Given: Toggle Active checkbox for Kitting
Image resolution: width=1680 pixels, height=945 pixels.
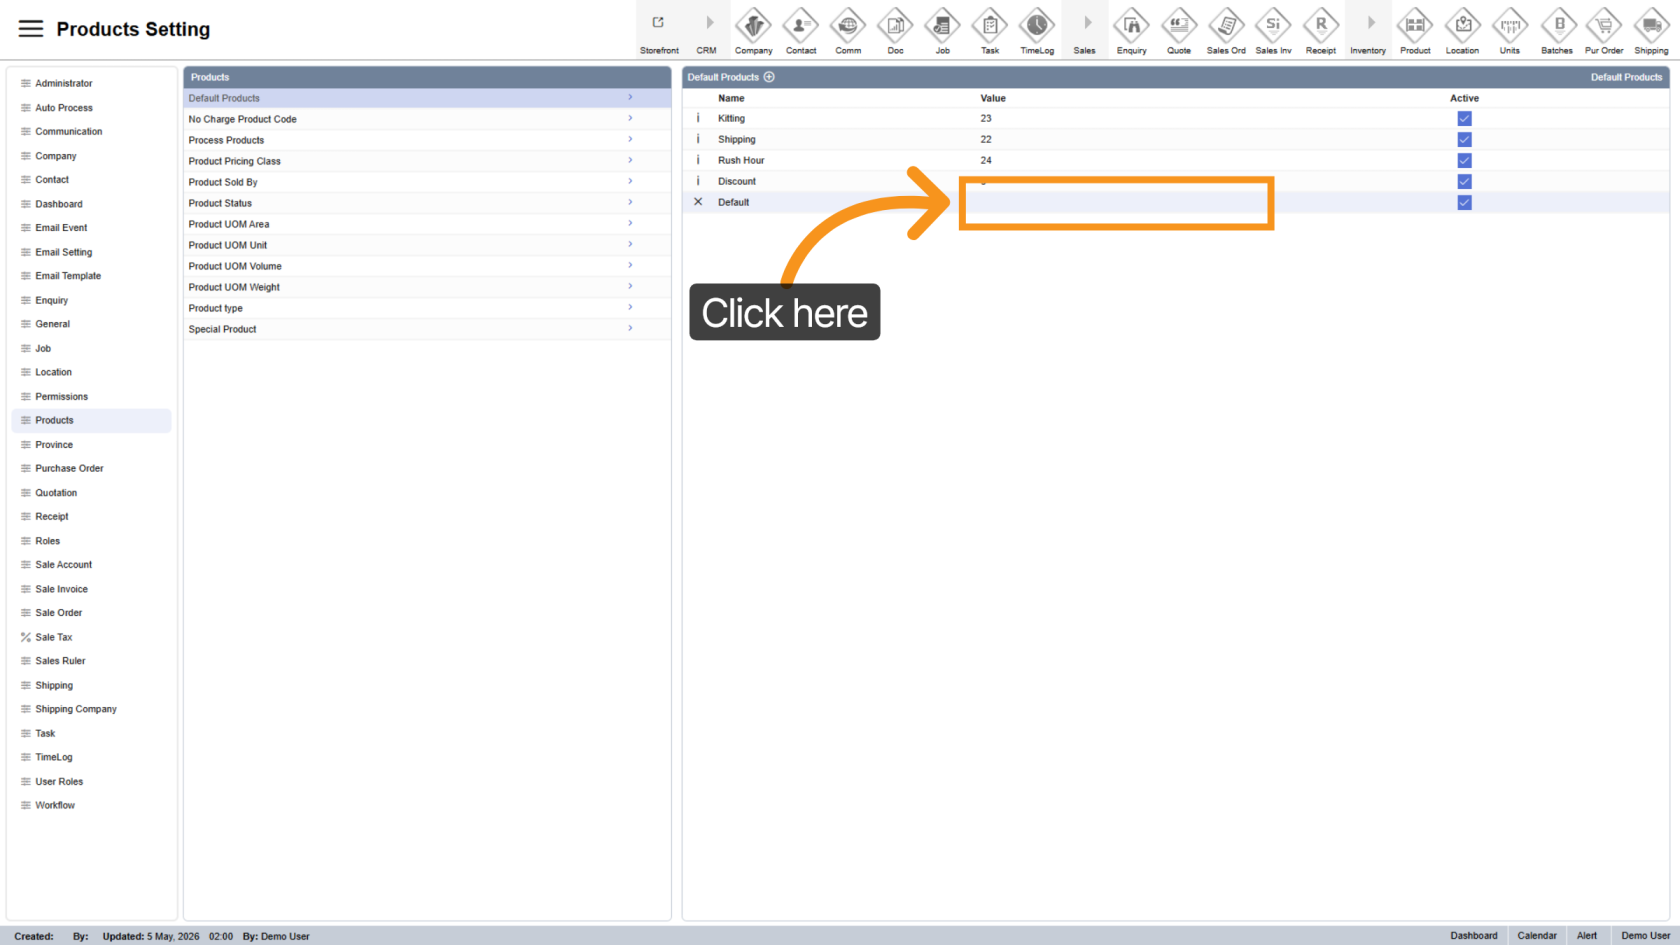Looking at the screenshot, I should [1464, 118].
